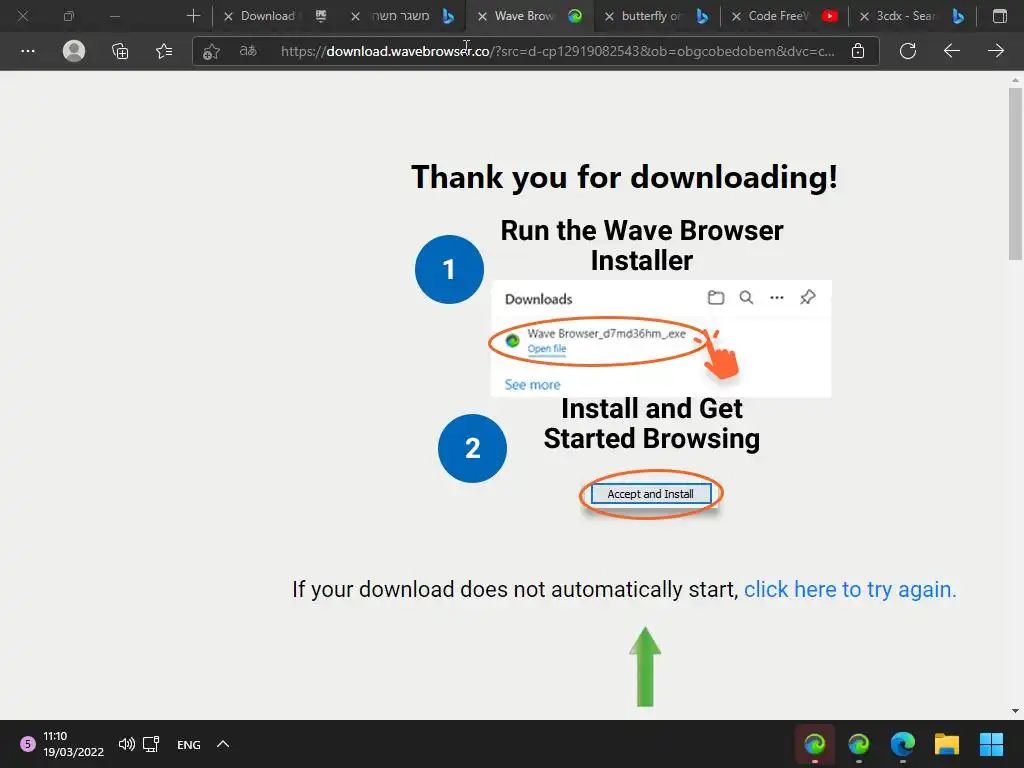
Task: Close the Code FreeV YouTube tab
Action: click(x=736, y=16)
